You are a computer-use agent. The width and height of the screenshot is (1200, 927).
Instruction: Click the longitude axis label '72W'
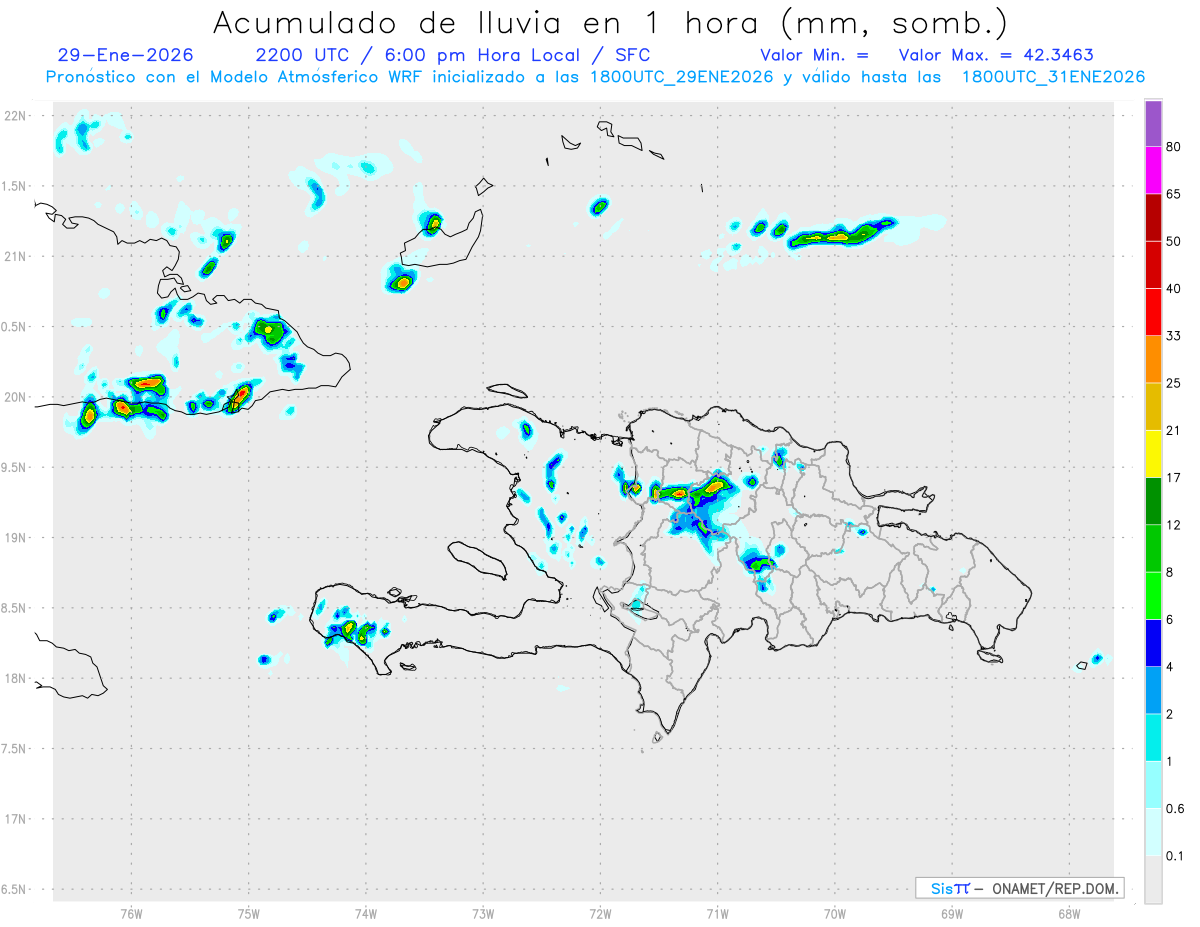[600, 913]
